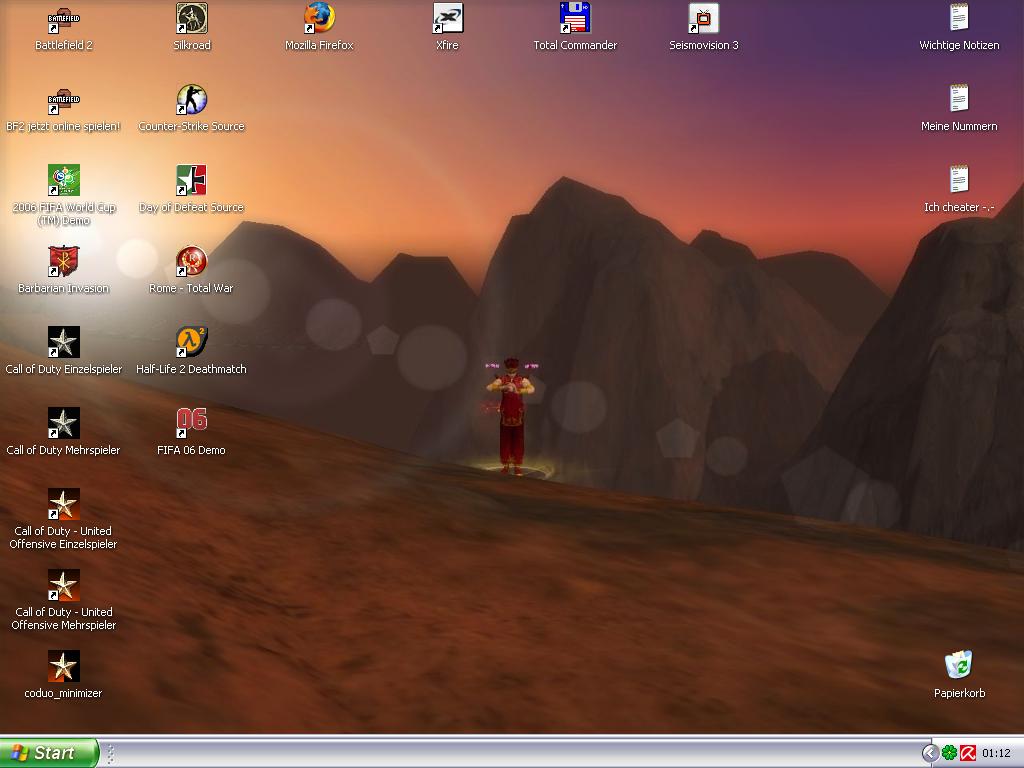Select the Meine Nummern text file
Image resolution: width=1024 pixels, height=768 pixels.
959,100
